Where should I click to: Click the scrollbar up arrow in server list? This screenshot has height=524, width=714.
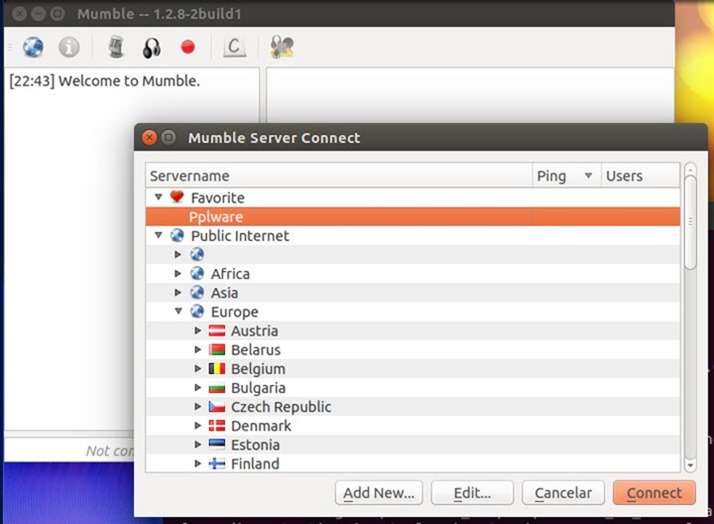tap(690, 169)
